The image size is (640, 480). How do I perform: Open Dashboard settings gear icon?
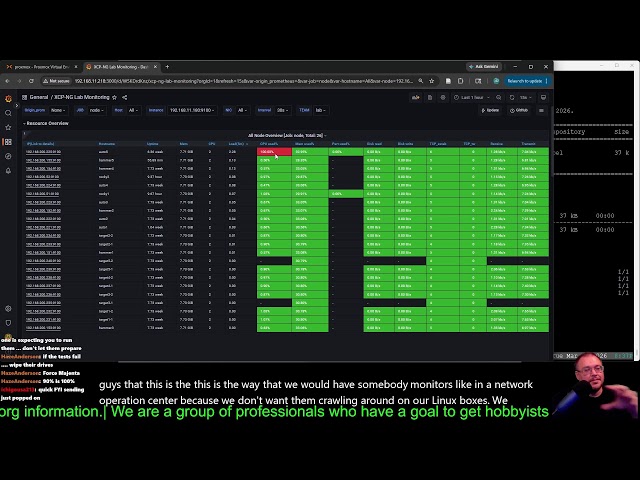443,98
